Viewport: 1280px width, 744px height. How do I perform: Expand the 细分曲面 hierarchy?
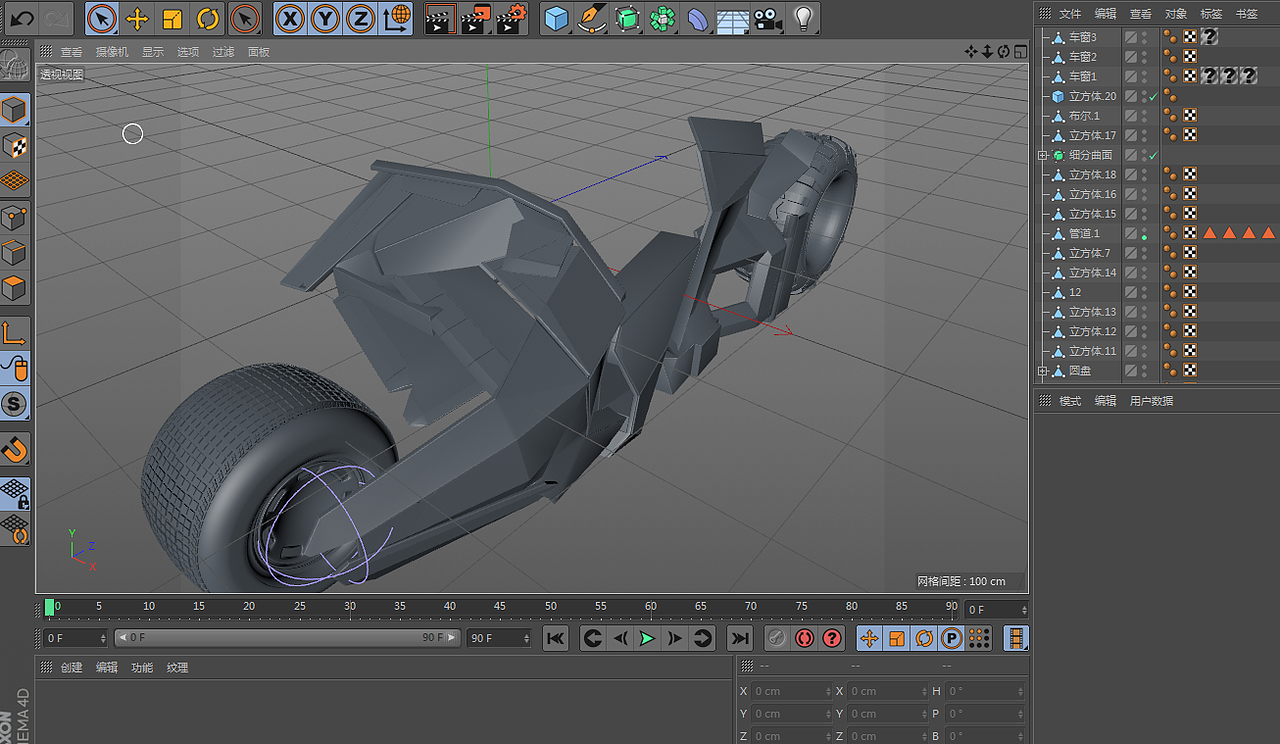point(1040,155)
